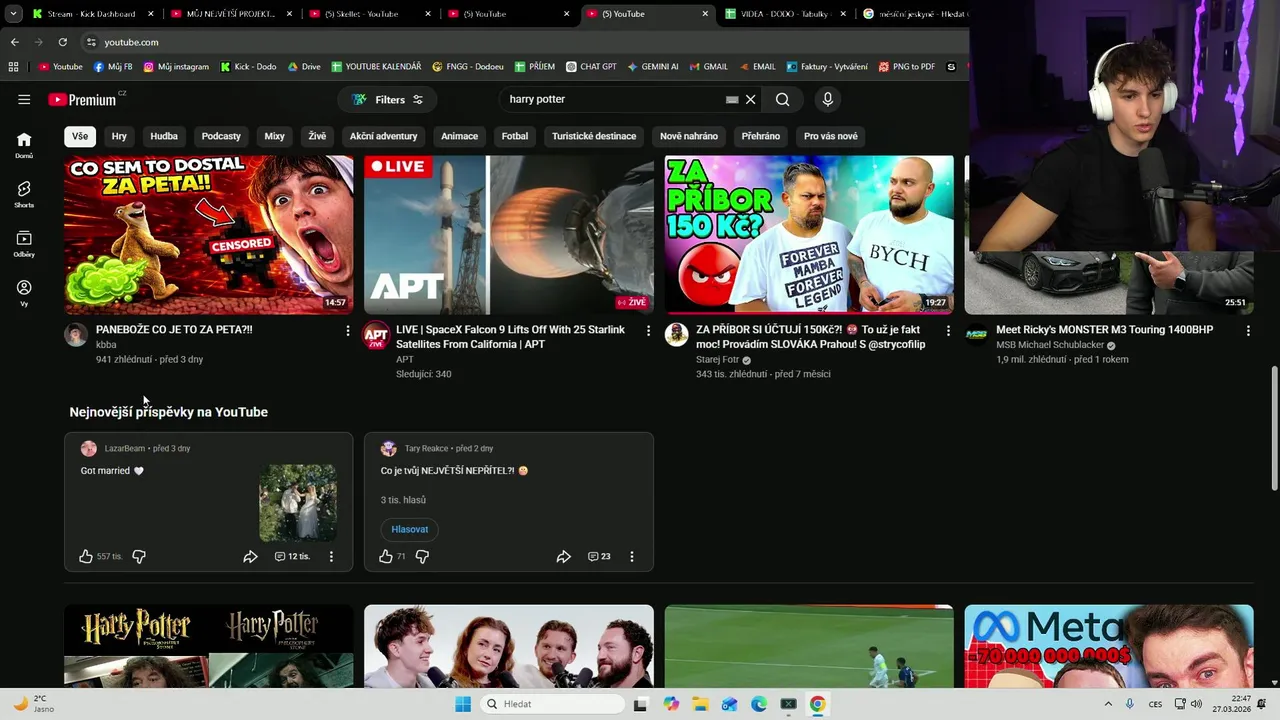Clear the search query with the X
This screenshot has height=720, width=1280.
click(x=750, y=99)
